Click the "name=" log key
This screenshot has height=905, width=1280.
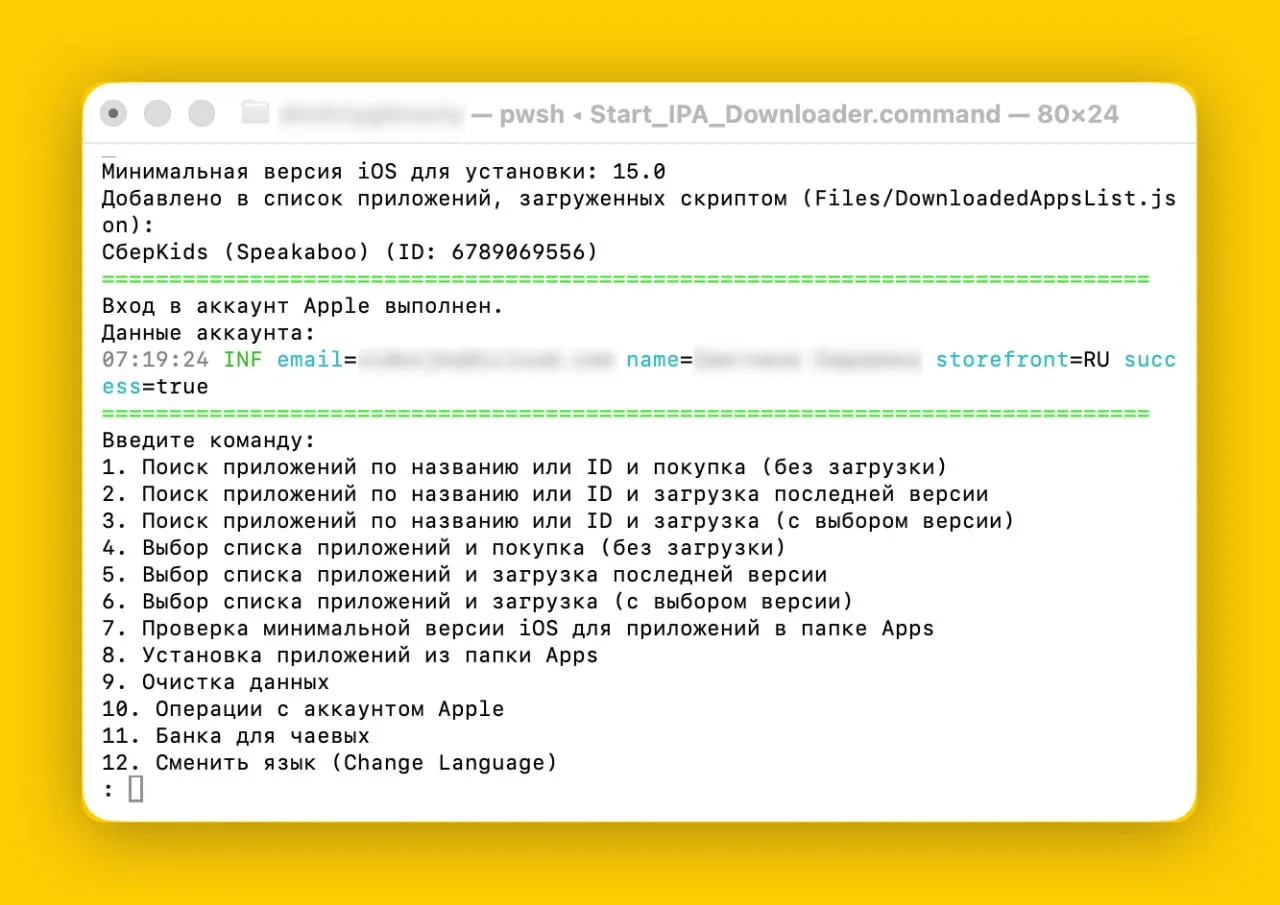(659, 360)
